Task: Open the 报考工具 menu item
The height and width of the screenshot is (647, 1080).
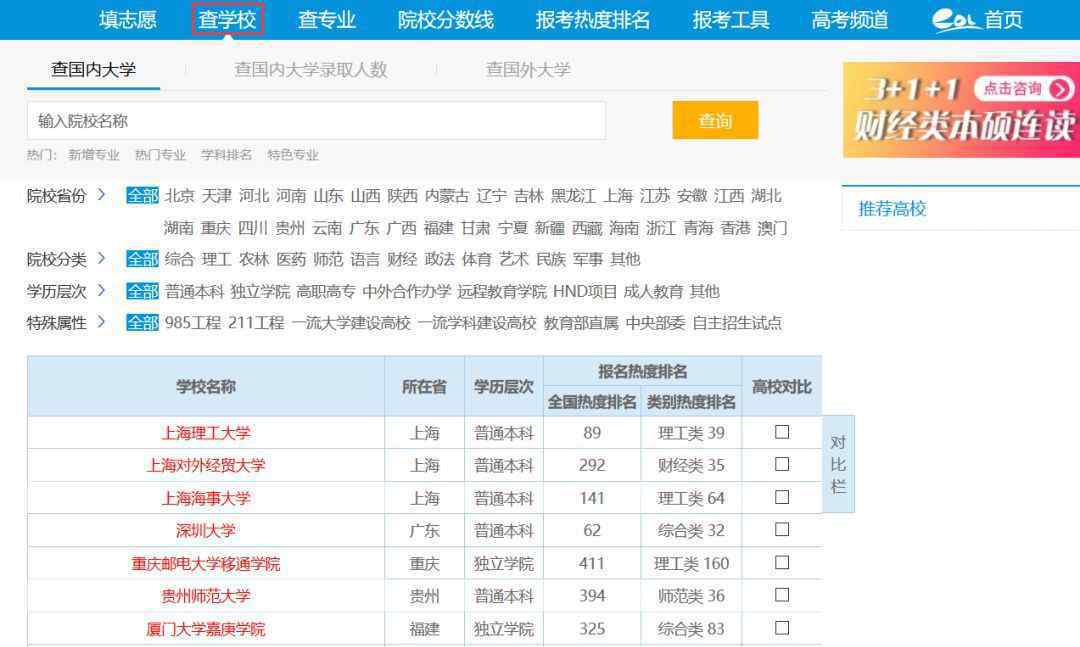Action: pyautogui.click(x=731, y=19)
